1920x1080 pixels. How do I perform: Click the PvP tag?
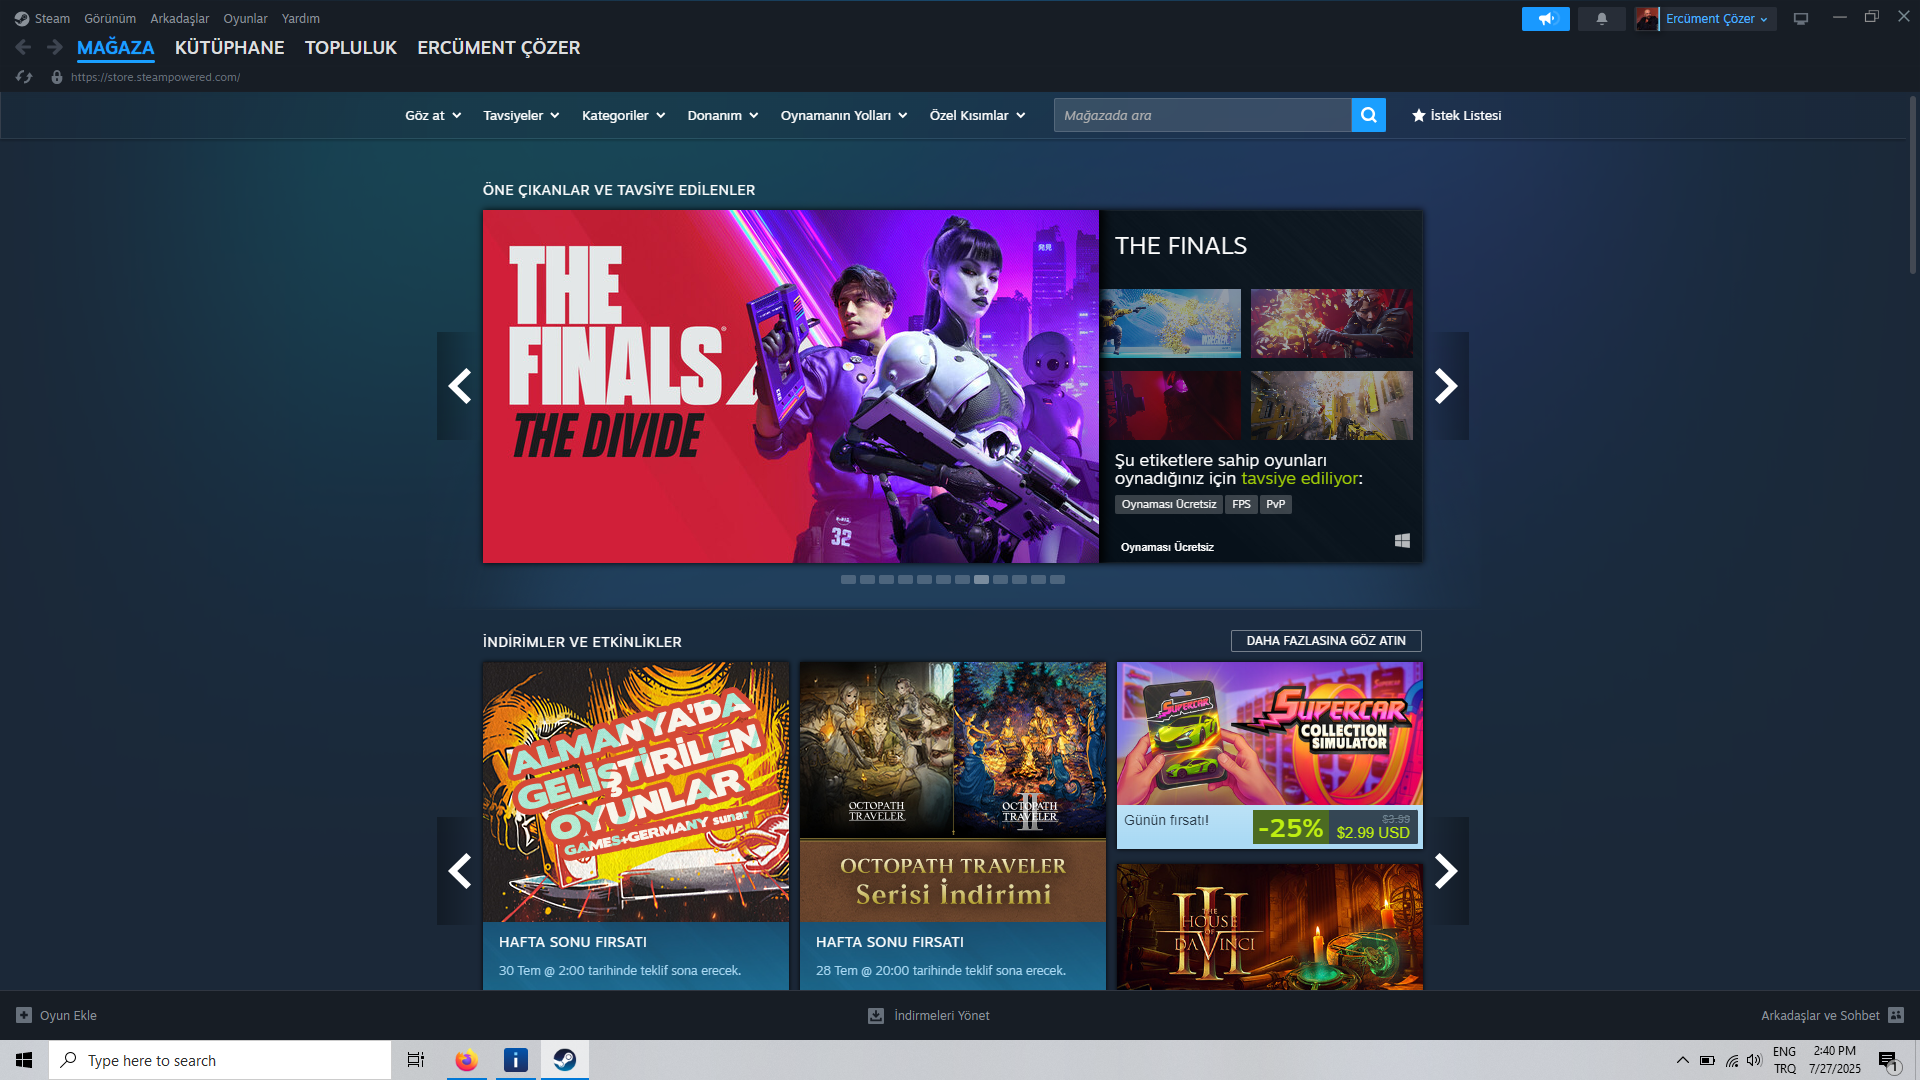[x=1276, y=504]
